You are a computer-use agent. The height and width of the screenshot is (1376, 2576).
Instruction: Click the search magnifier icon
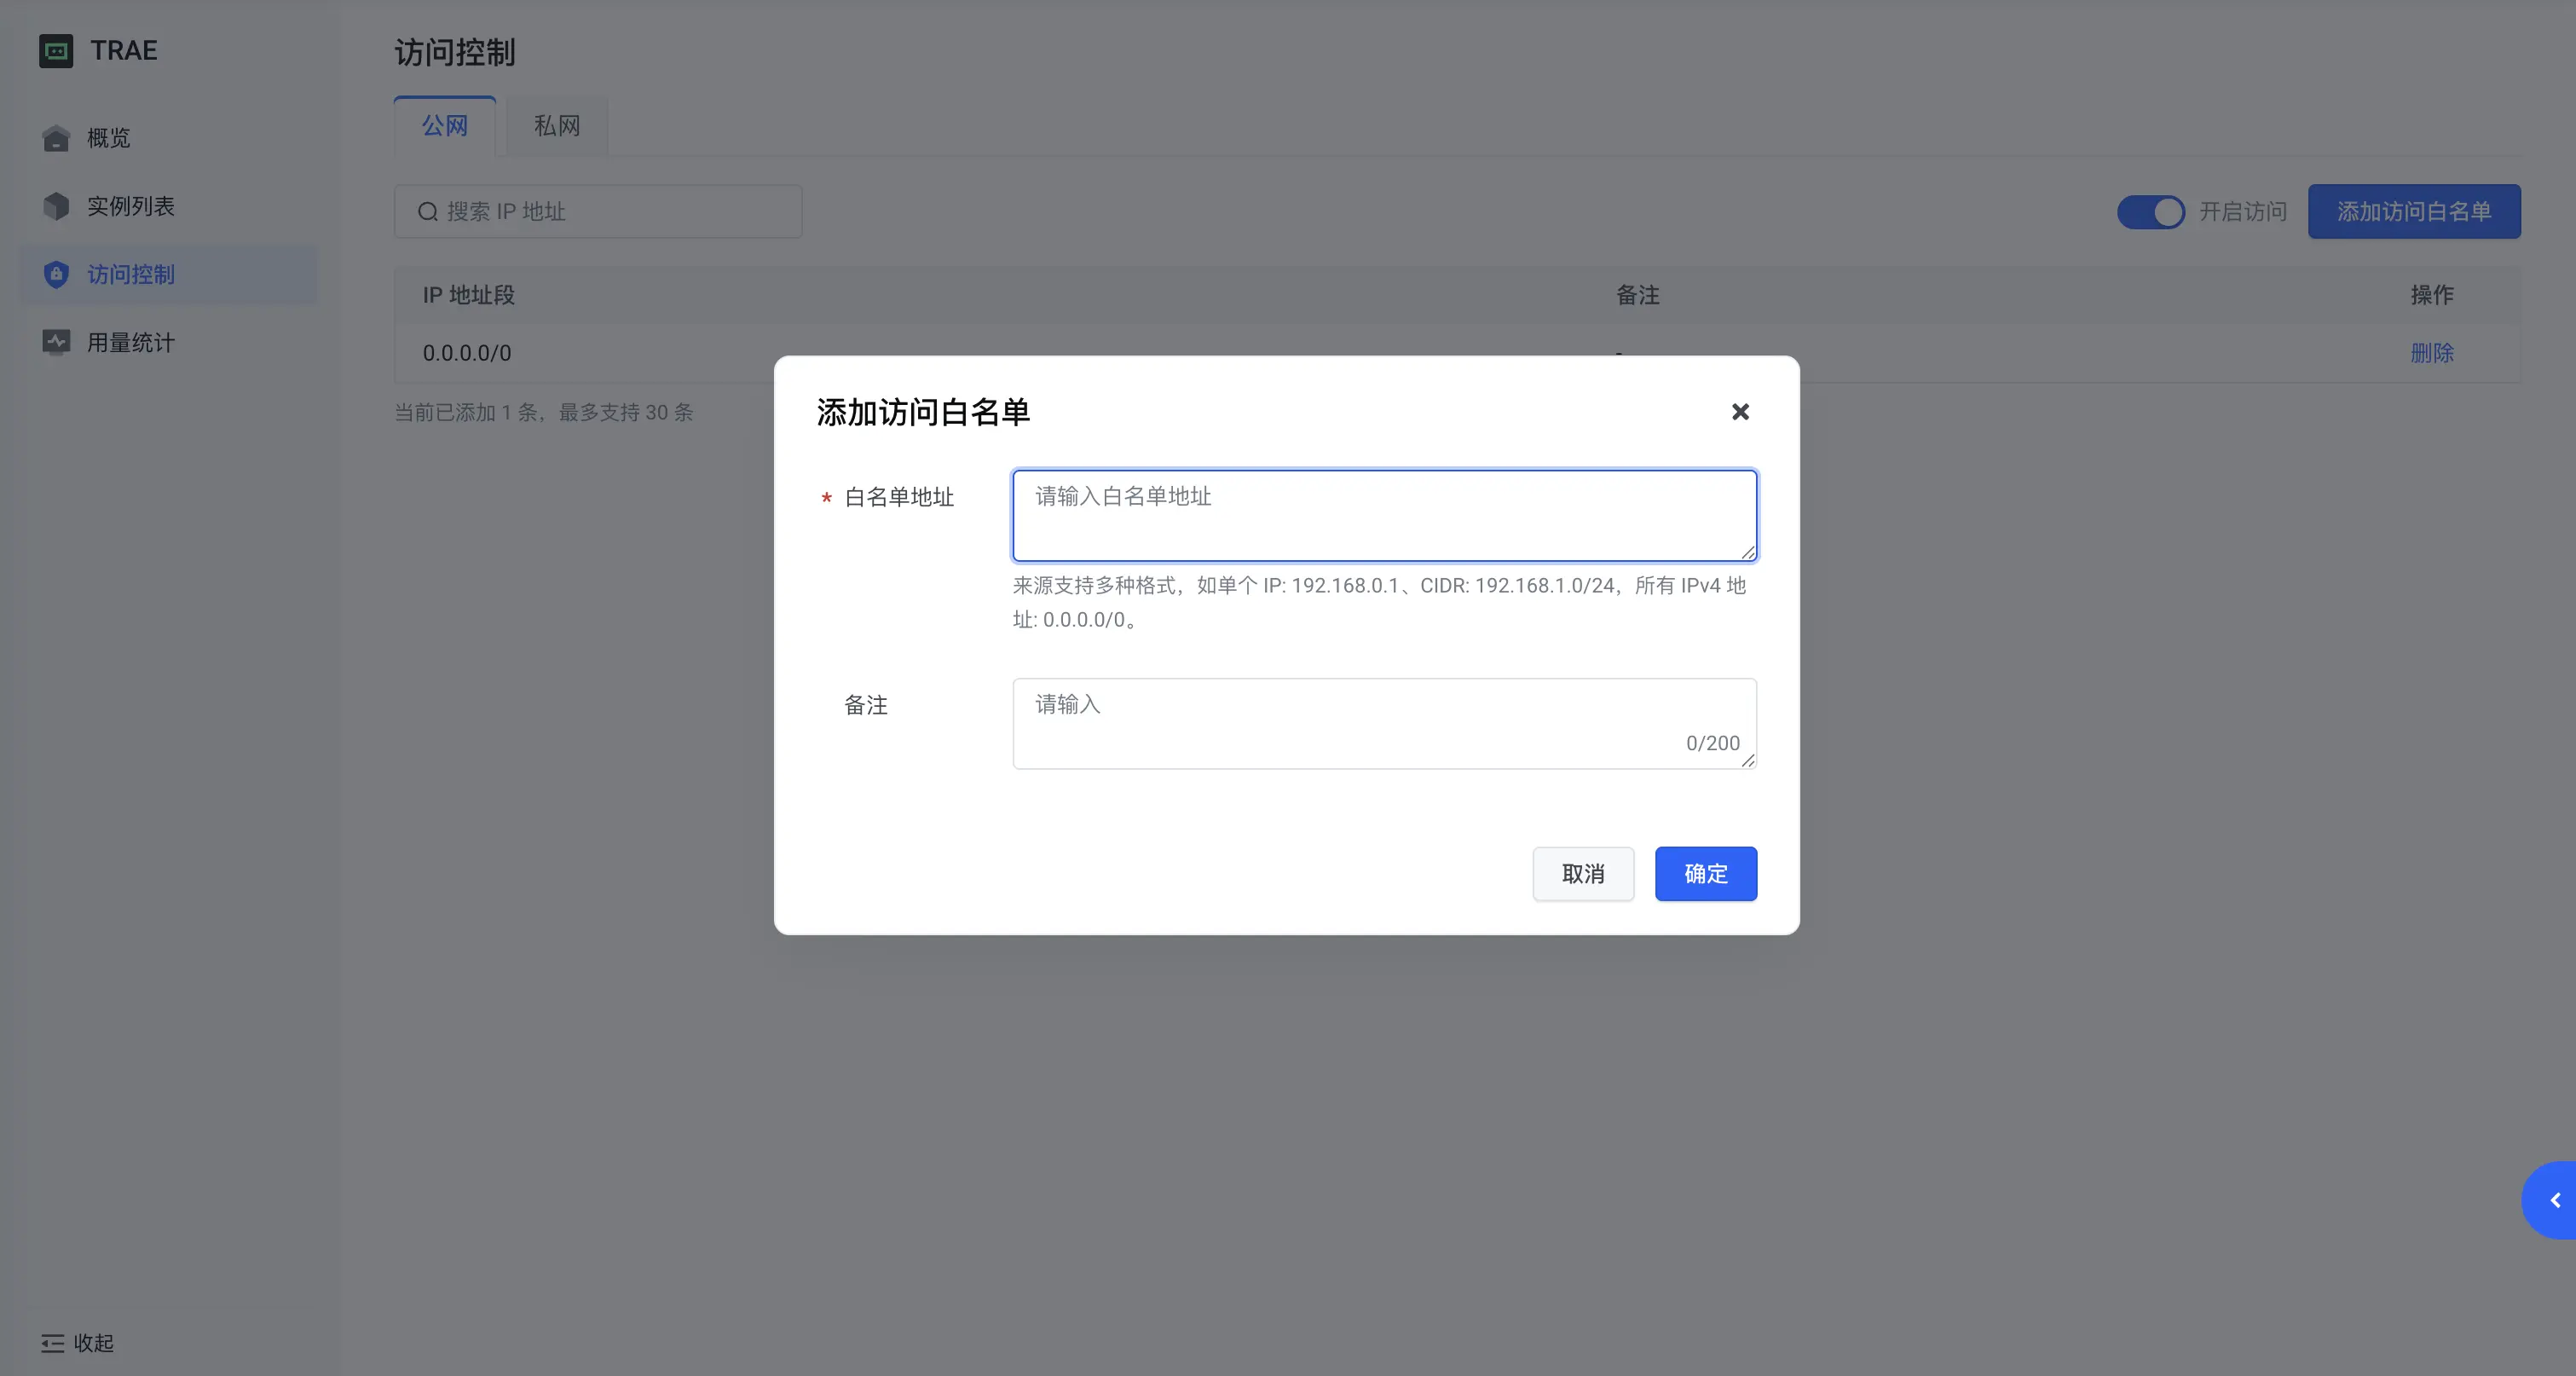click(428, 212)
